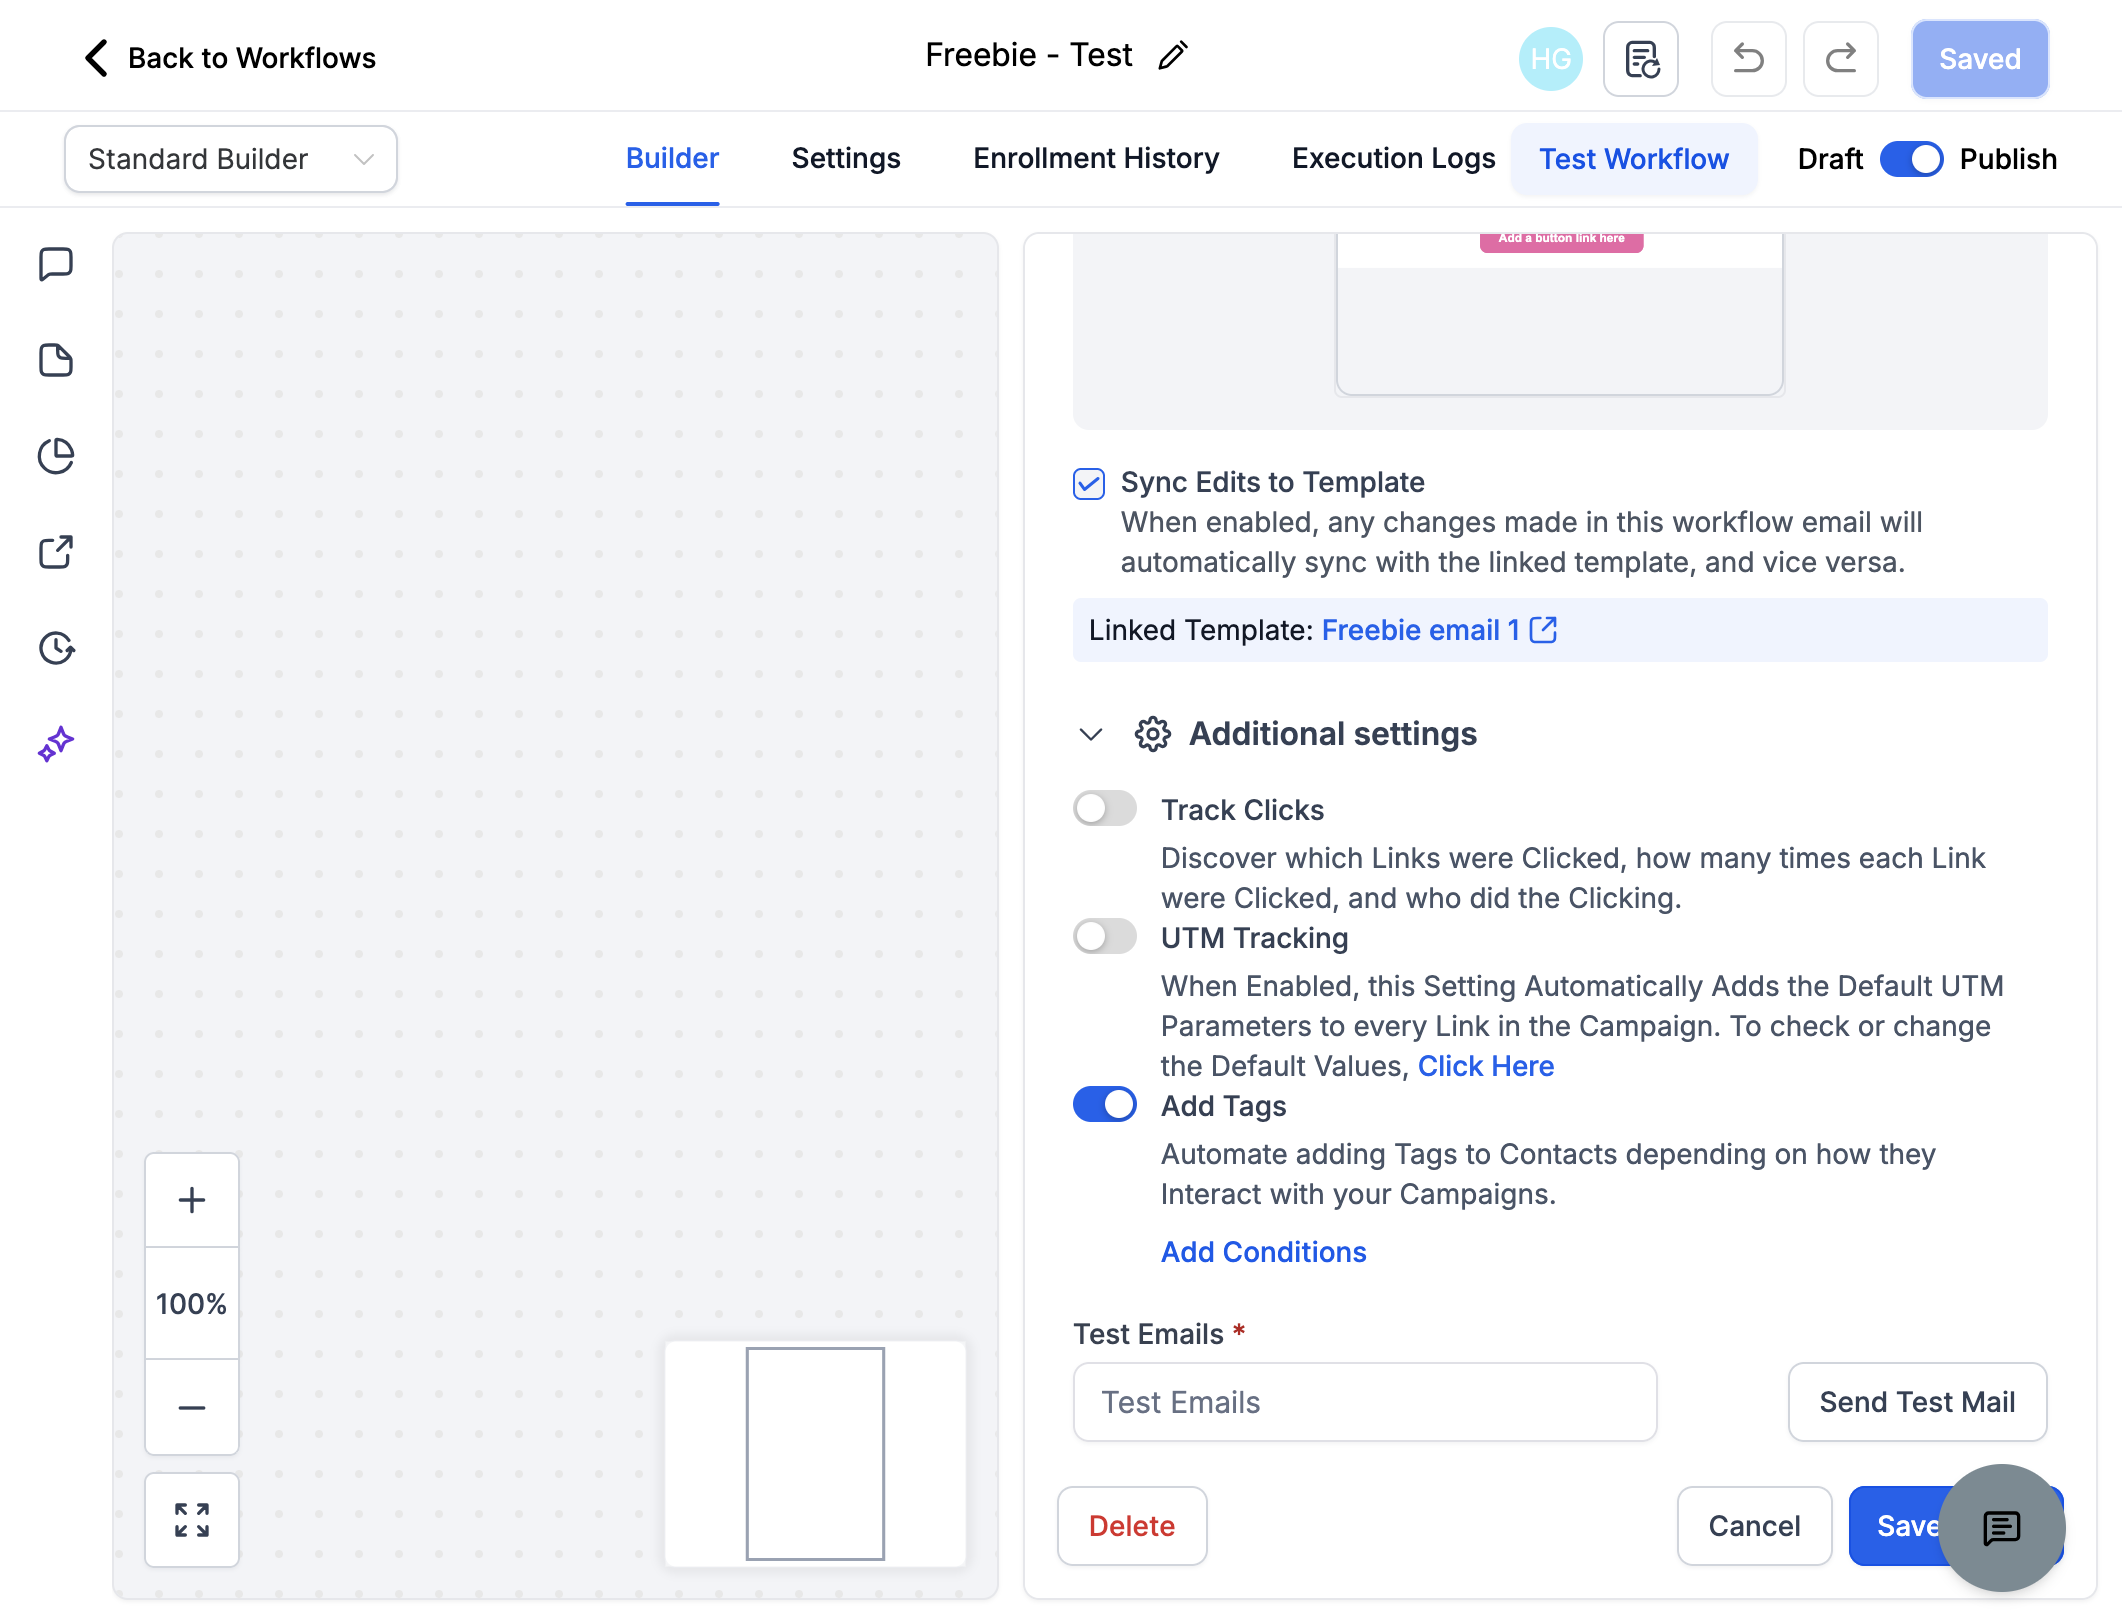This screenshot has width=2122, height=1624.
Task: Open the HG user avatar
Action: [1550, 59]
